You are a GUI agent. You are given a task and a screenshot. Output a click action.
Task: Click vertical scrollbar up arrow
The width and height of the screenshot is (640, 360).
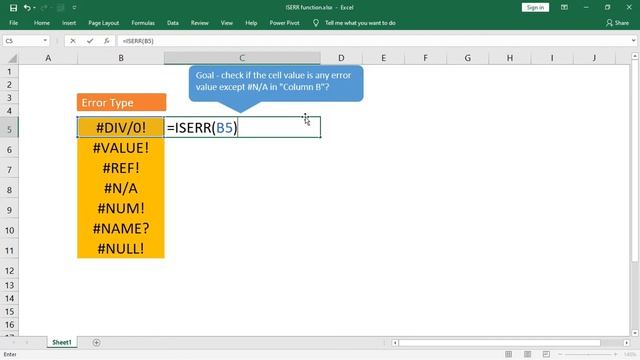point(635,56)
